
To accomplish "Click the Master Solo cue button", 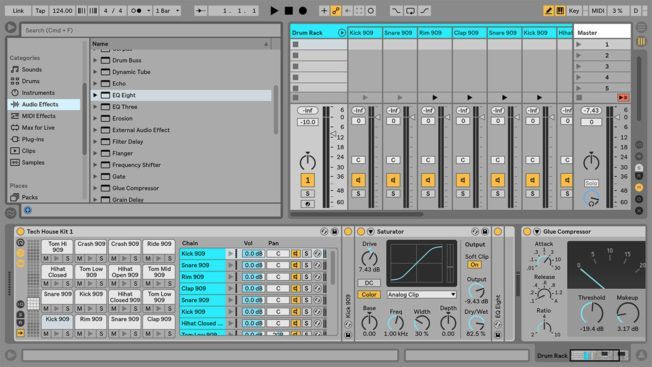I will tap(591, 183).
